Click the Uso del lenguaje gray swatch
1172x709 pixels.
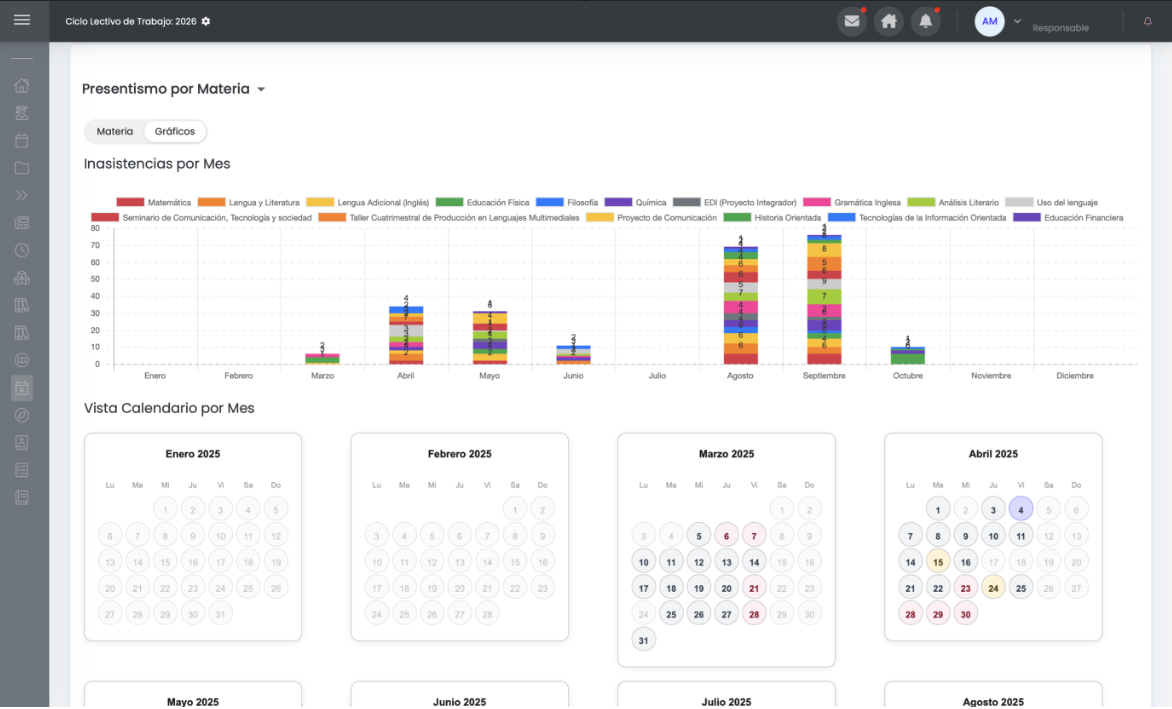click(x=1019, y=202)
